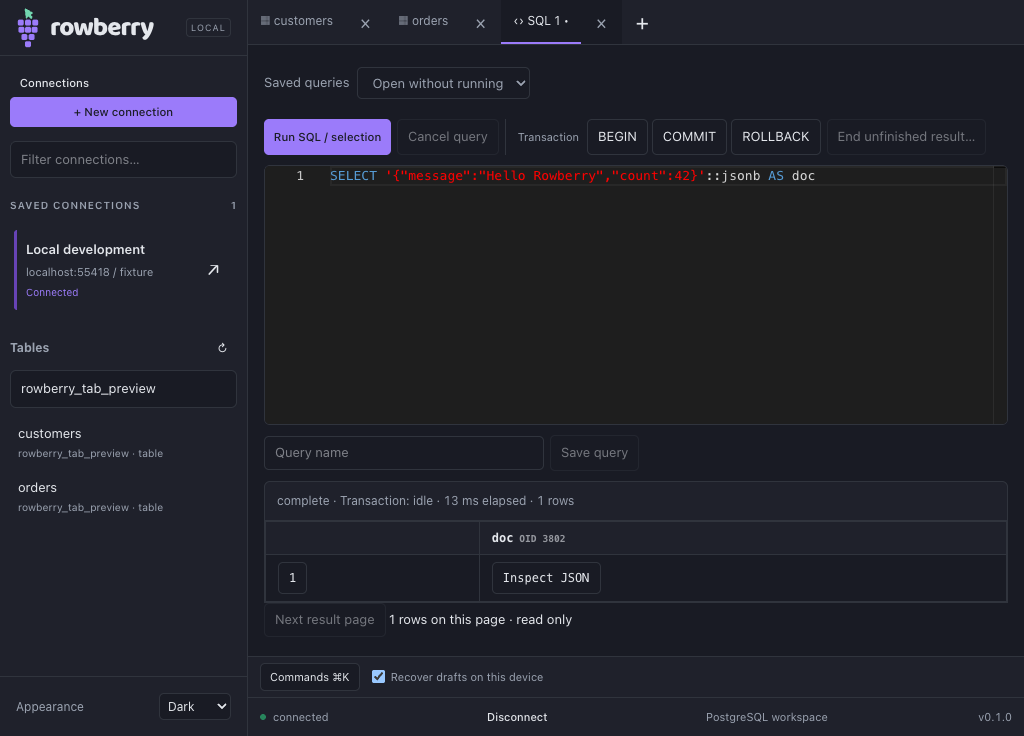Run SQL / selection
Screen dimensions: 1024x736
coord(327,136)
